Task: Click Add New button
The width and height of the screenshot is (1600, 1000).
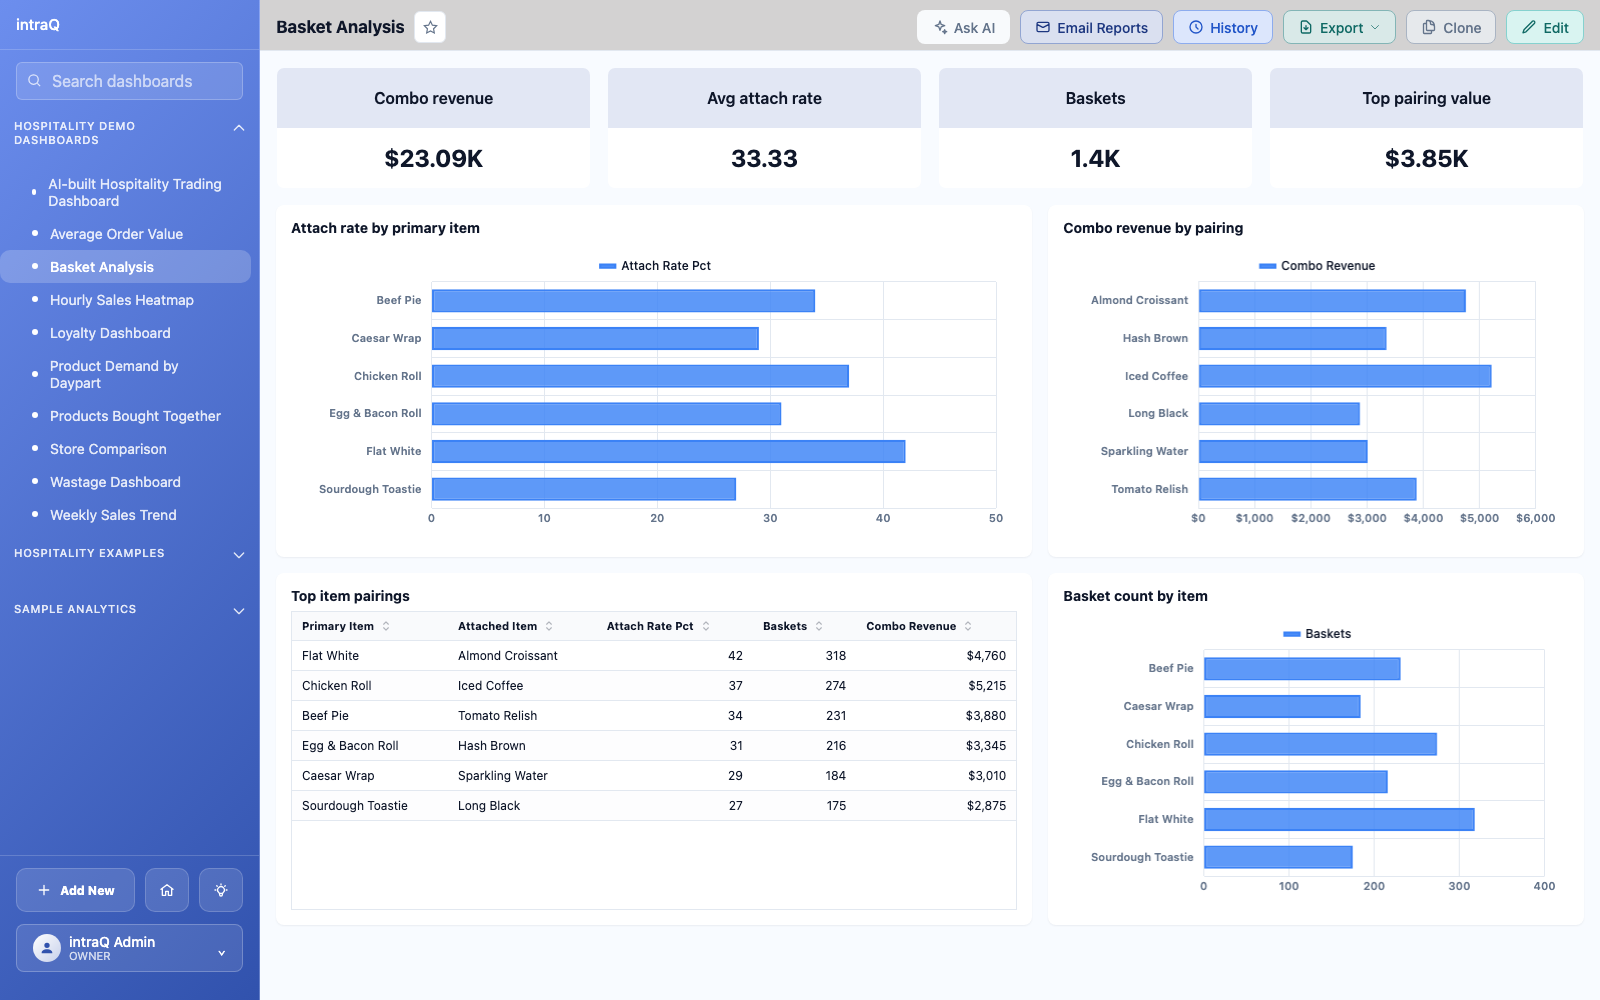Action: point(75,890)
